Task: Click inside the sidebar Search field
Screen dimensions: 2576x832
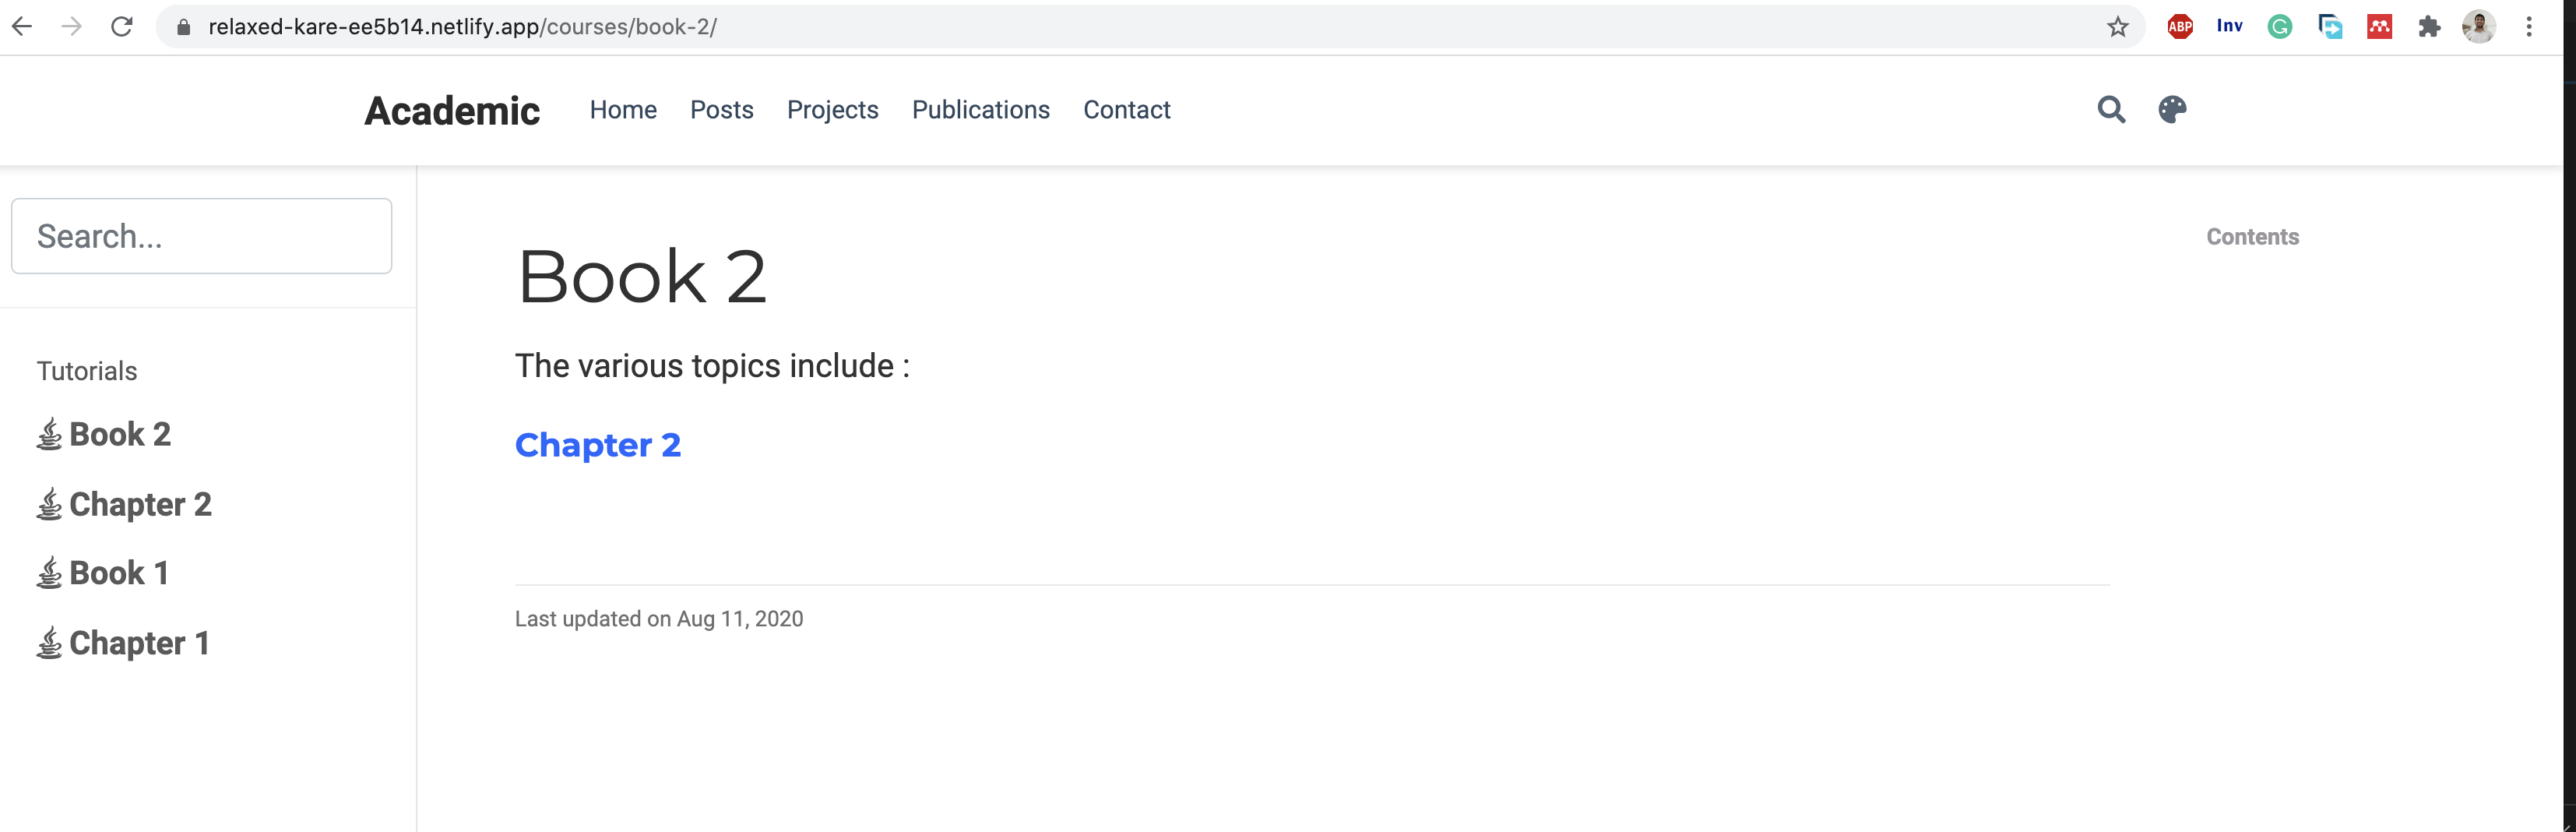Action: [x=201, y=235]
